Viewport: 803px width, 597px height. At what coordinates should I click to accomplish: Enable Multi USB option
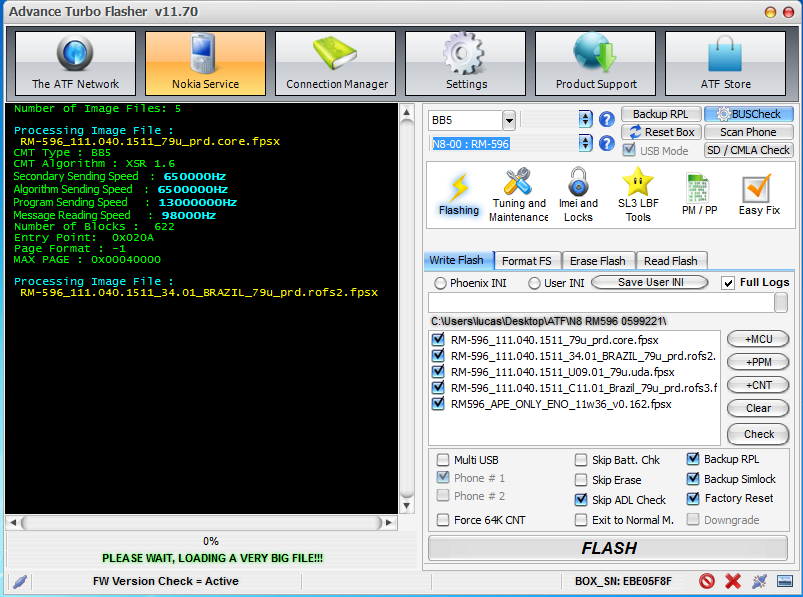443,460
